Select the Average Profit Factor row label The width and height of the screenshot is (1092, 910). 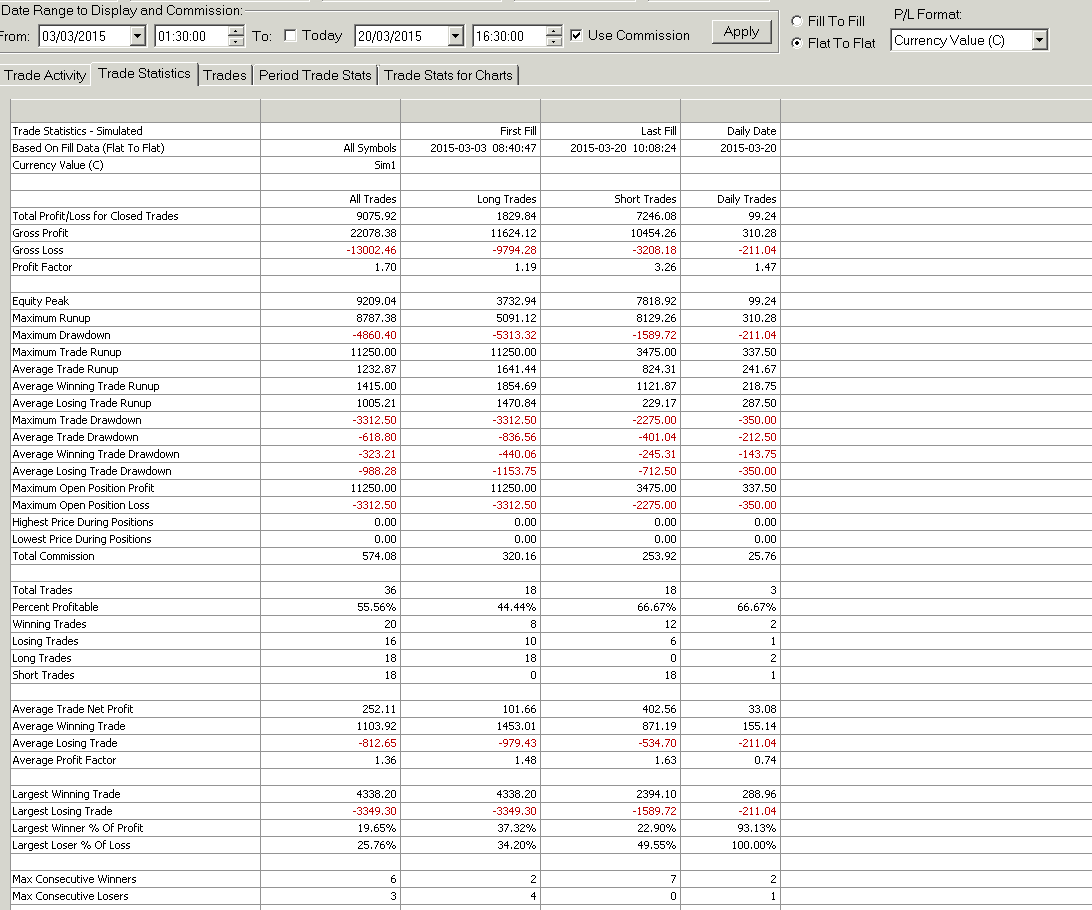click(x=64, y=760)
